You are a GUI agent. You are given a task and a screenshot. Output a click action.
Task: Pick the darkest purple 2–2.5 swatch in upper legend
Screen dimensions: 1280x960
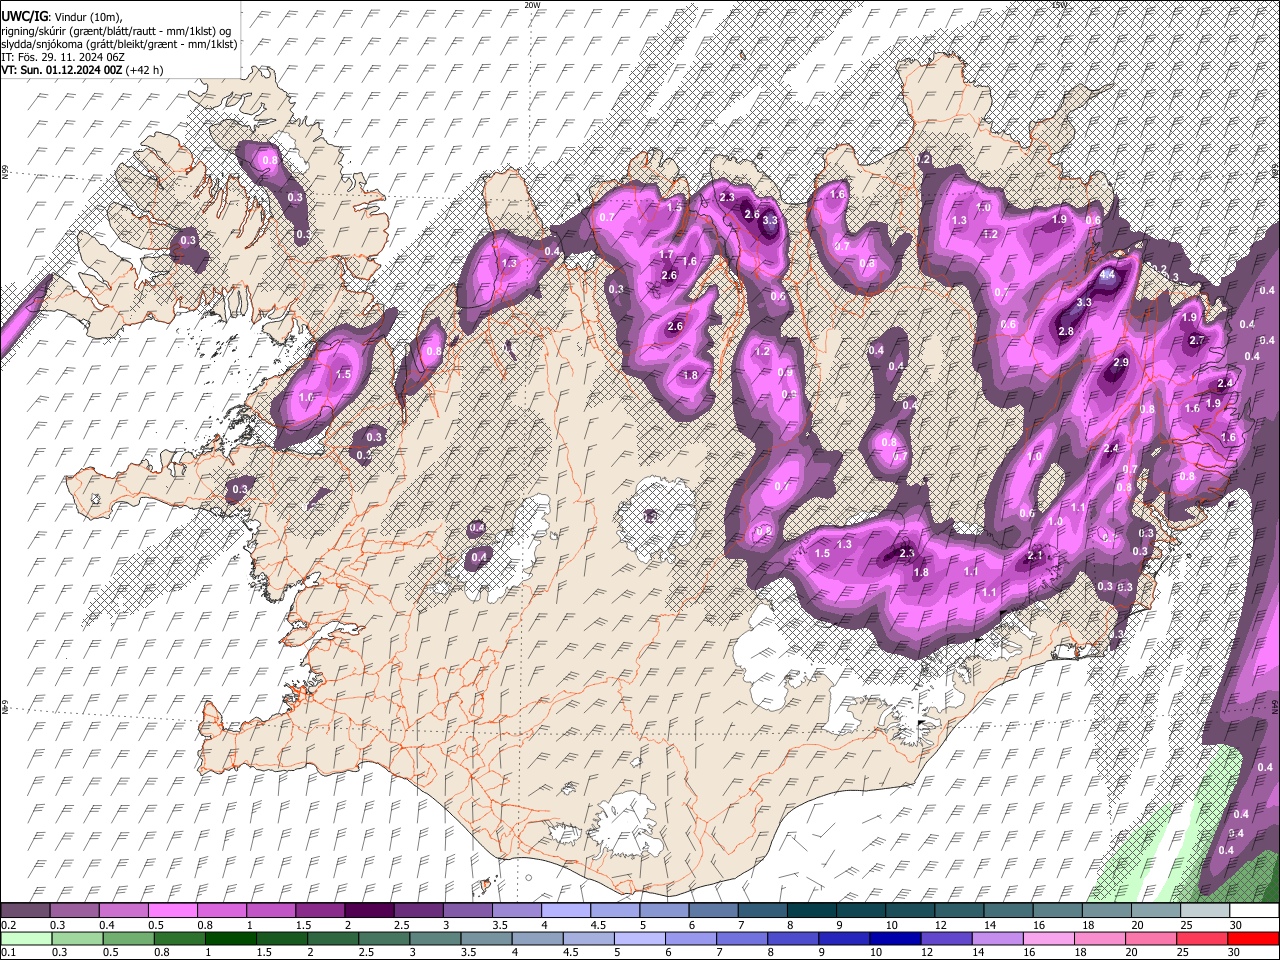pyautogui.click(x=369, y=911)
